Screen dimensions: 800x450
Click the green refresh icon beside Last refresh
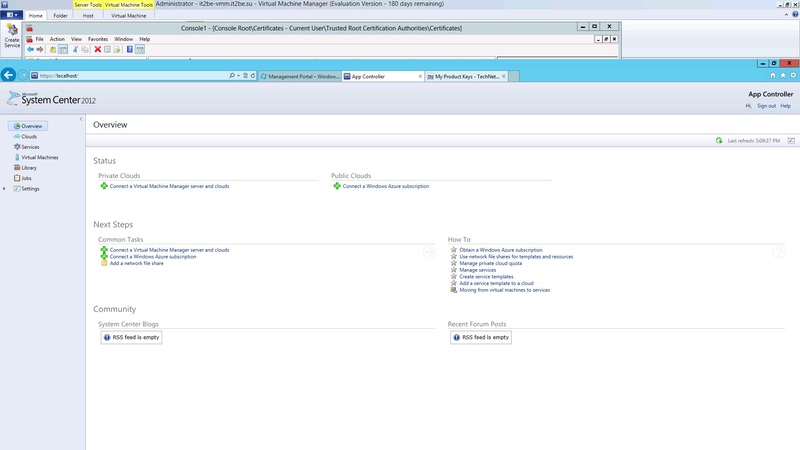(x=719, y=140)
